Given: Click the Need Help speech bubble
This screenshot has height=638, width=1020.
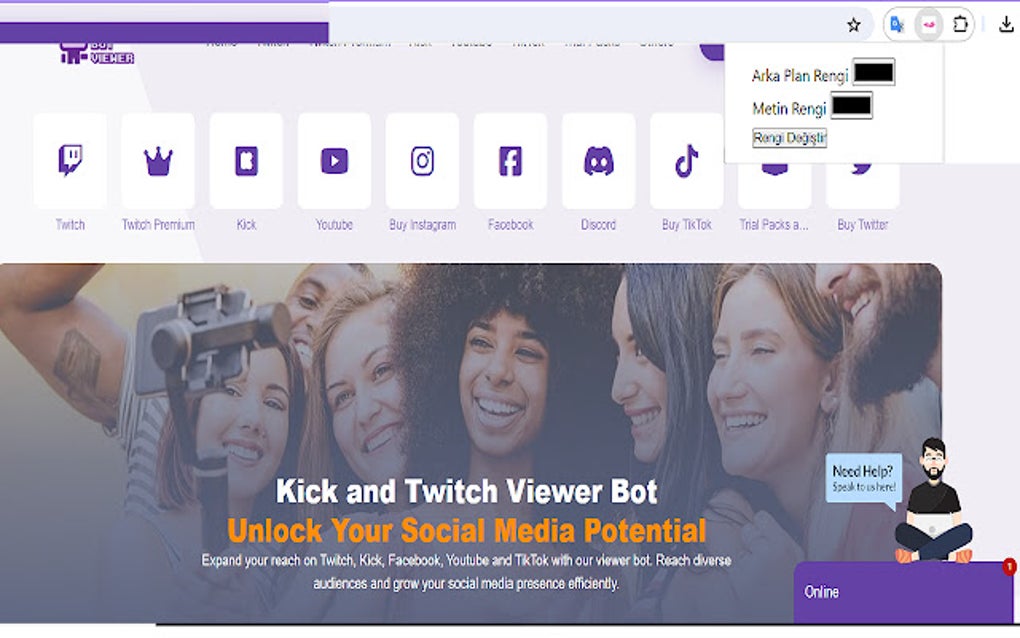Looking at the screenshot, I should click(864, 478).
